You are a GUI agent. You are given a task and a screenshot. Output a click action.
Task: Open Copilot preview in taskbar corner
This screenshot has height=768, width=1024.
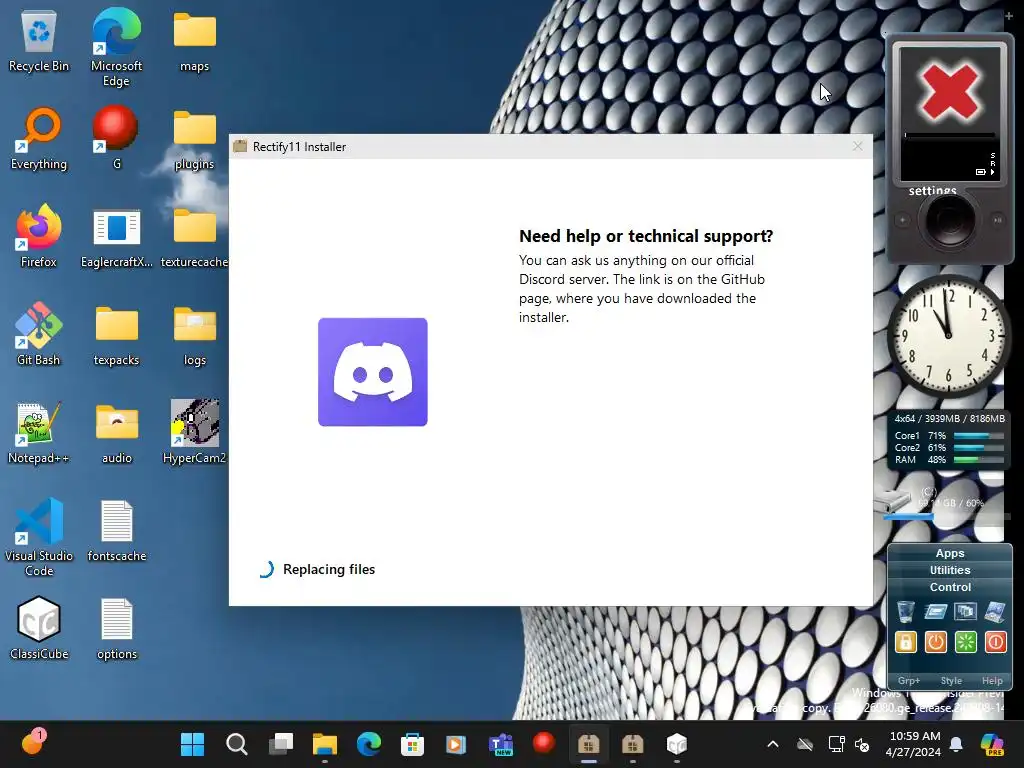pos(992,744)
